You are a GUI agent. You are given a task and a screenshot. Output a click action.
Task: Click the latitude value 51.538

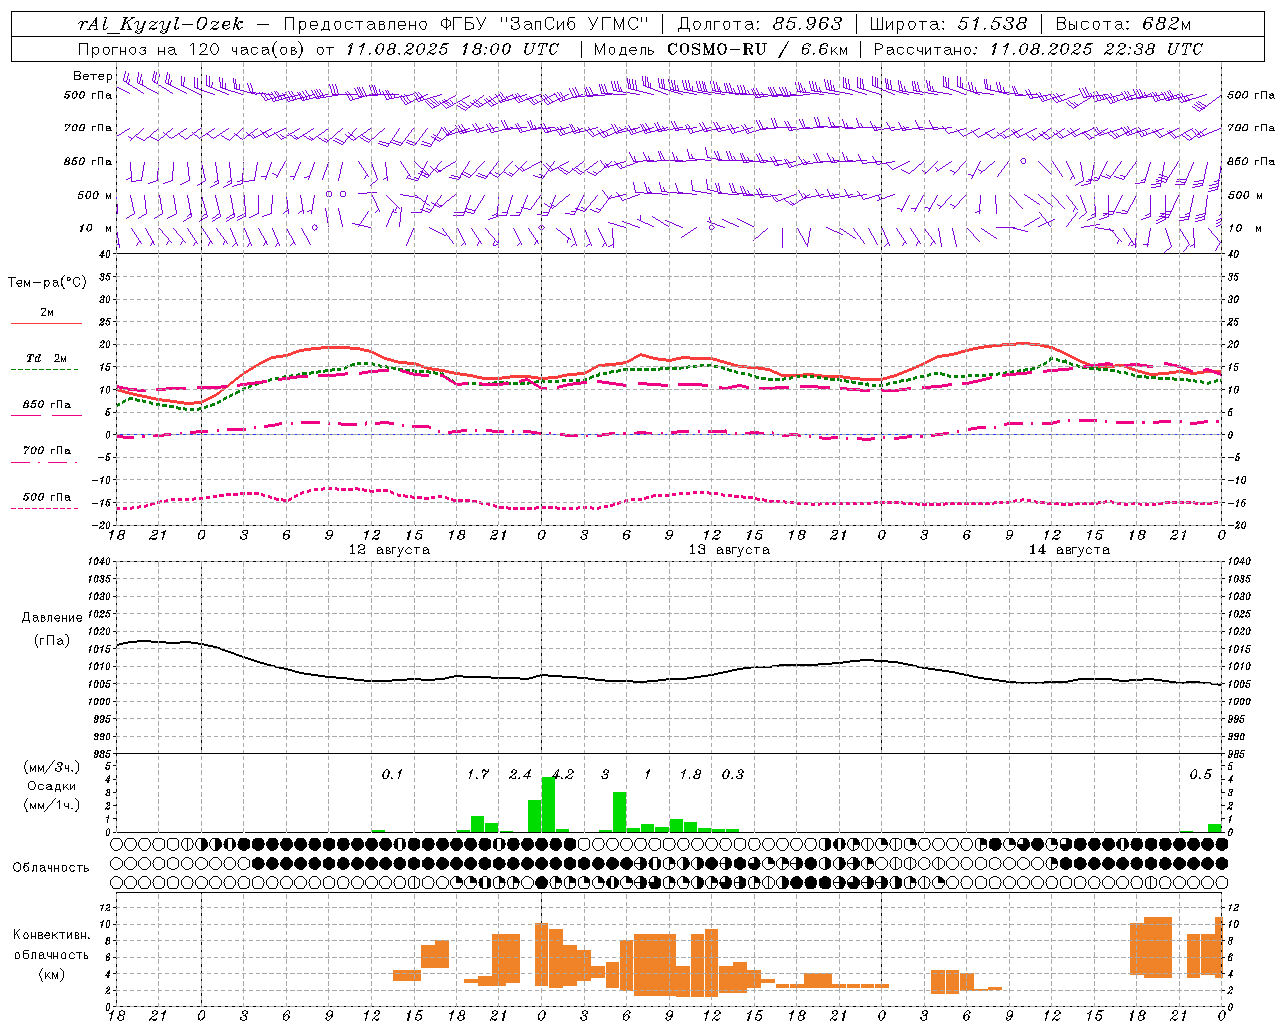(x=992, y=24)
